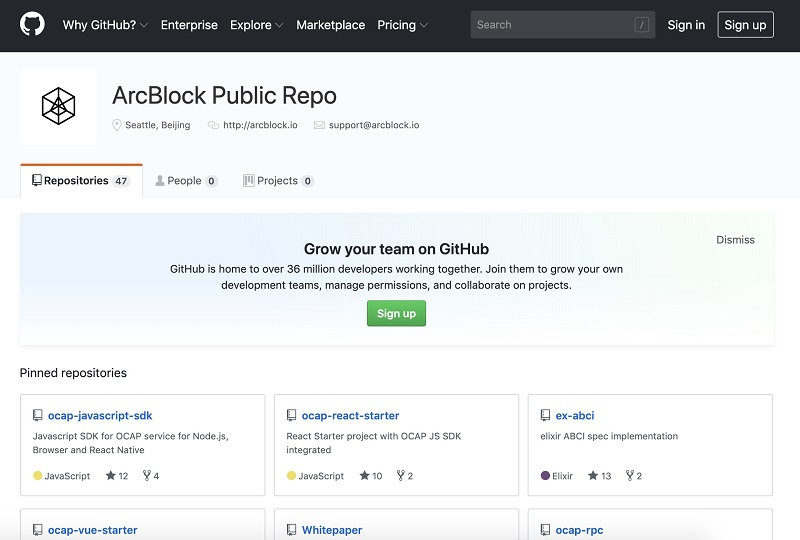
Task: Click the Grow your team on GitHub heading
Action: coord(396,249)
